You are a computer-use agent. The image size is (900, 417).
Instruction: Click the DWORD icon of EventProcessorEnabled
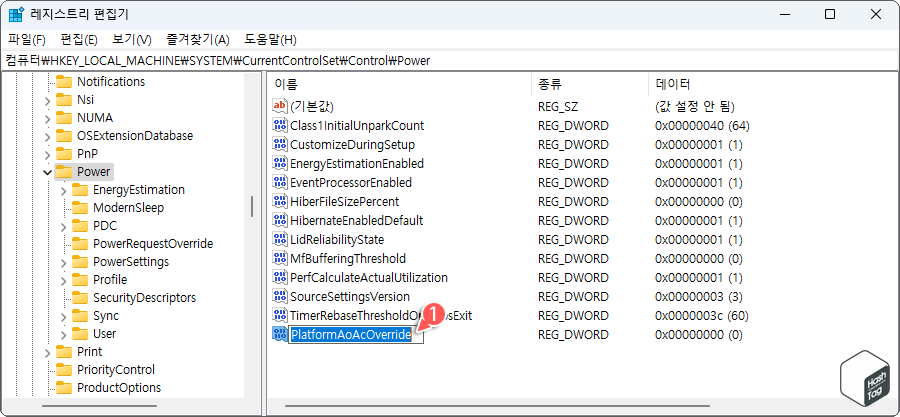click(280, 182)
